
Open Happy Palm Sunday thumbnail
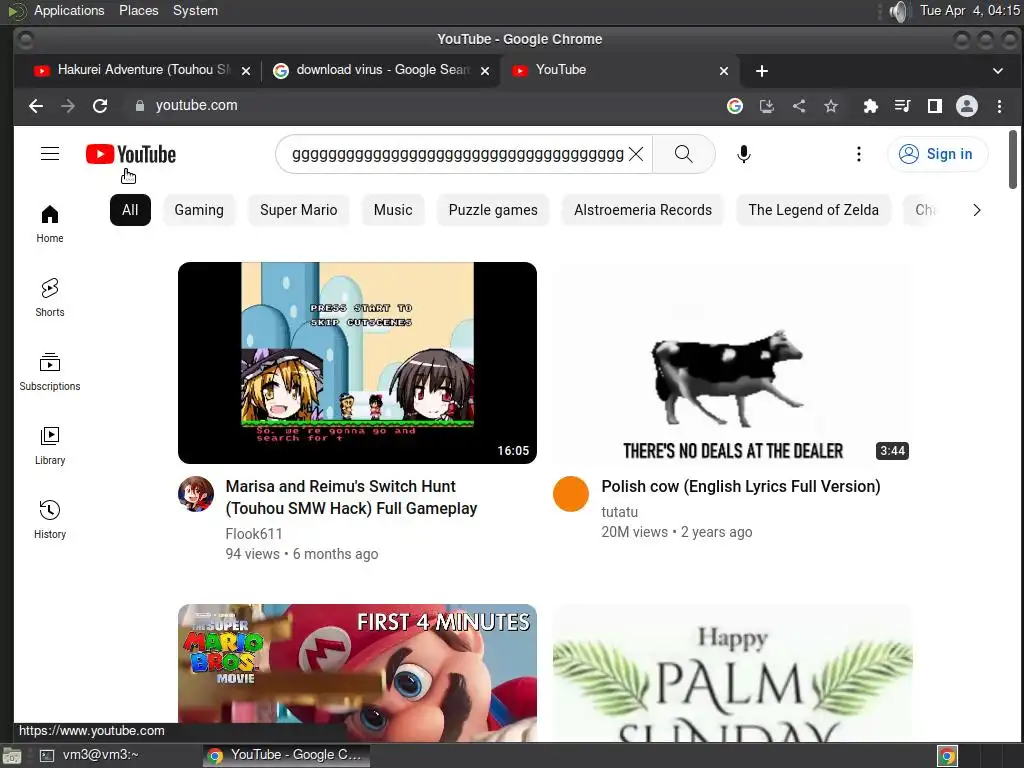click(x=732, y=673)
